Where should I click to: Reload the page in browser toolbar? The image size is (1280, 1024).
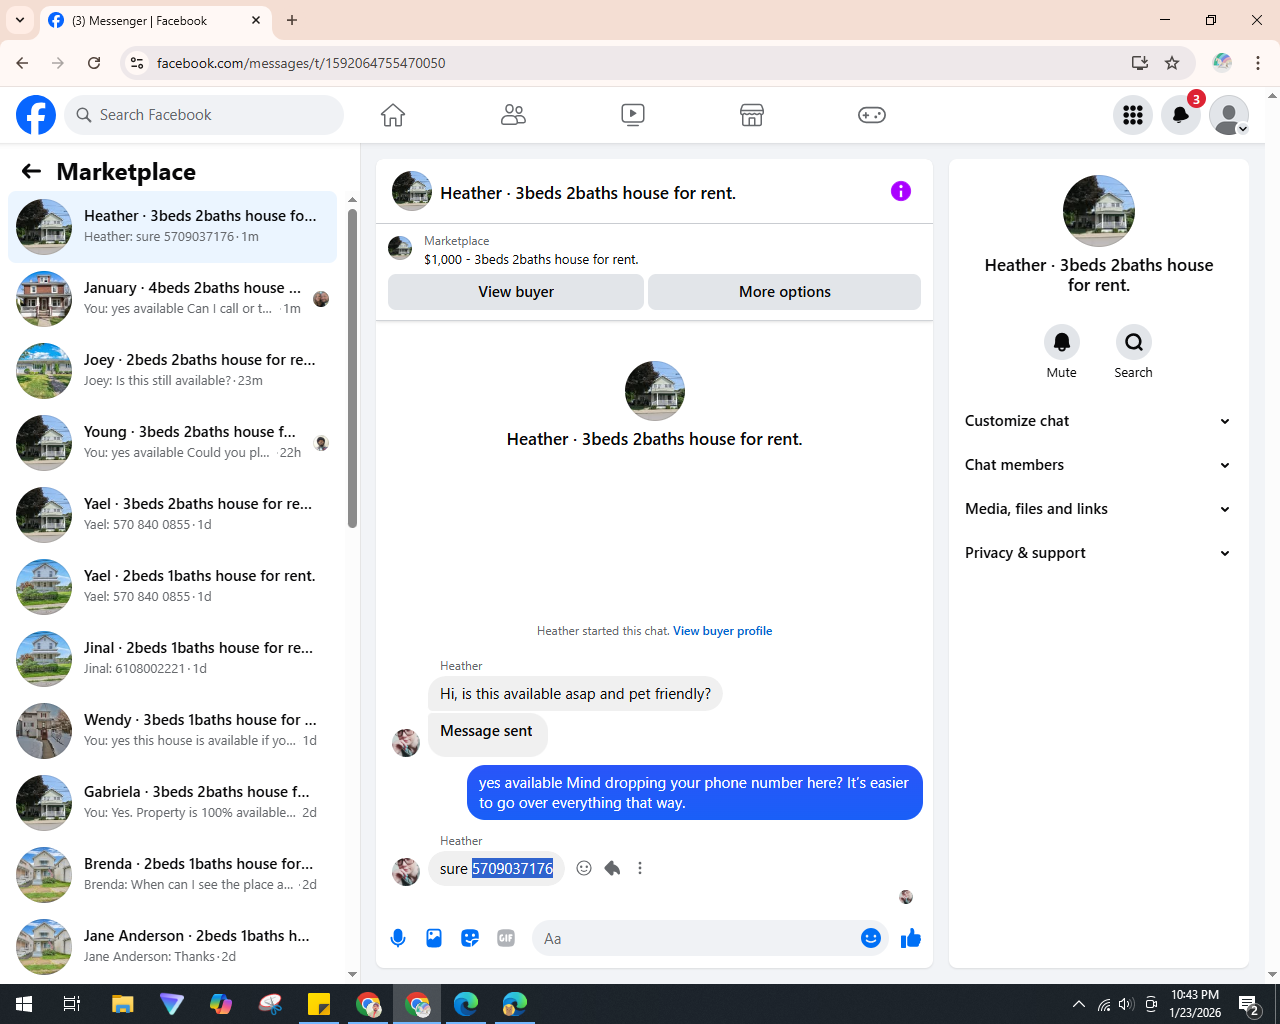pos(94,63)
